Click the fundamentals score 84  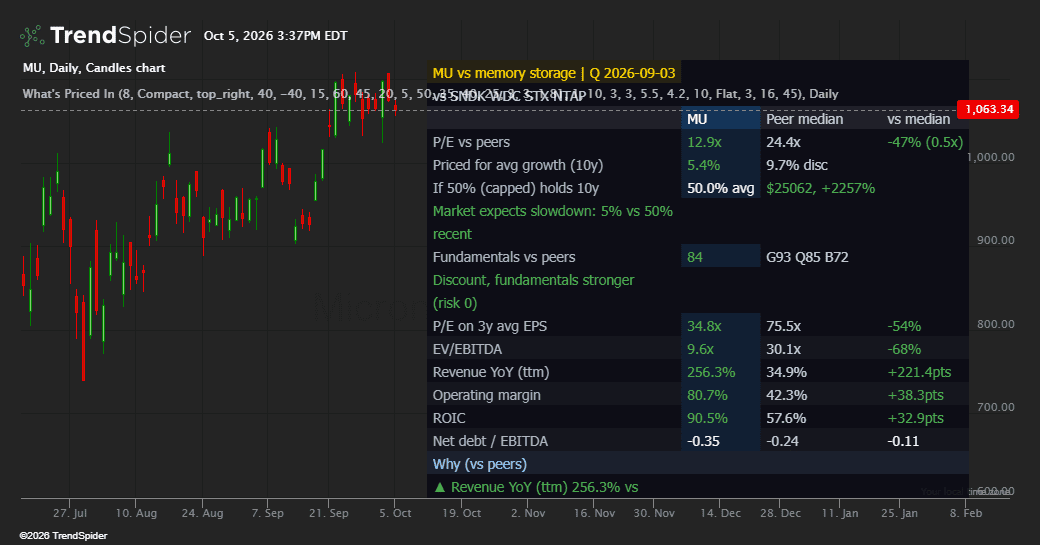[x=694, y=257]
